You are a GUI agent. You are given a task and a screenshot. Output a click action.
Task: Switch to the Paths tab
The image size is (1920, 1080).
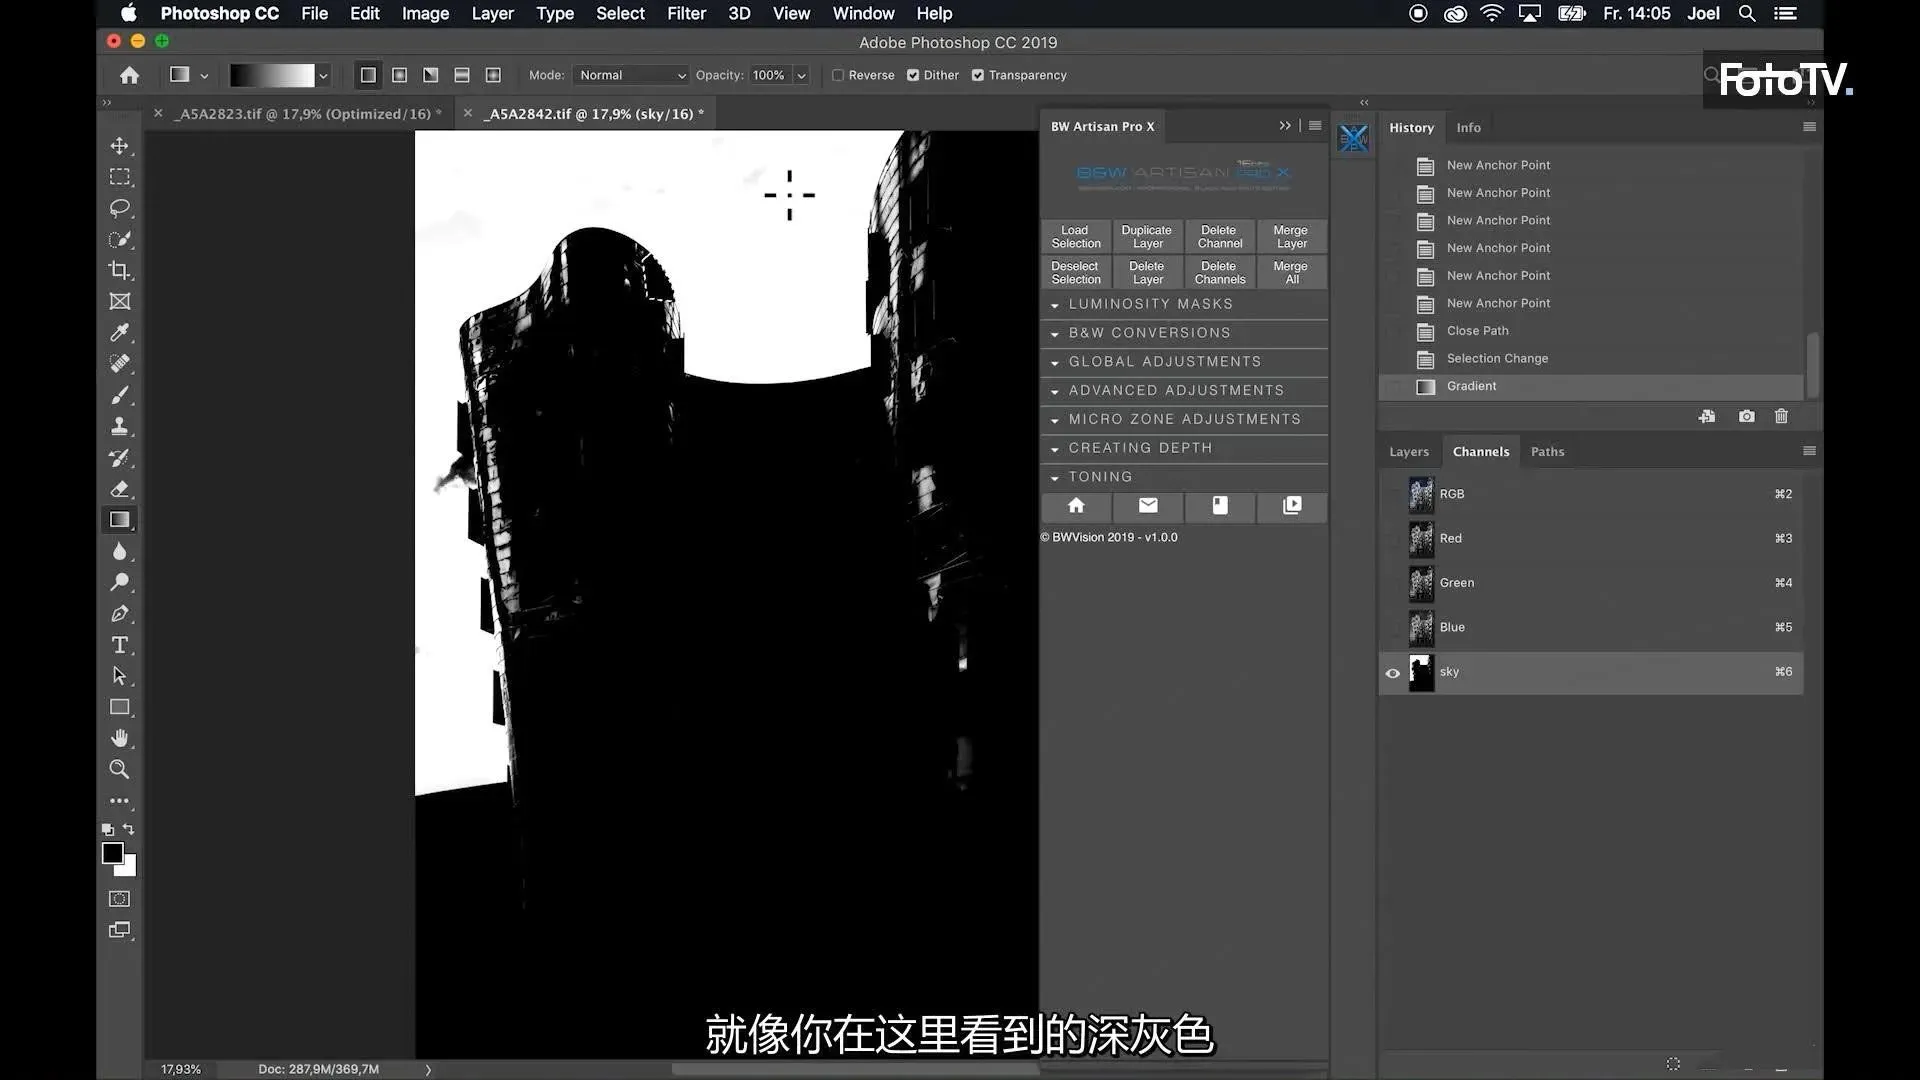[x=1547, y=452]
